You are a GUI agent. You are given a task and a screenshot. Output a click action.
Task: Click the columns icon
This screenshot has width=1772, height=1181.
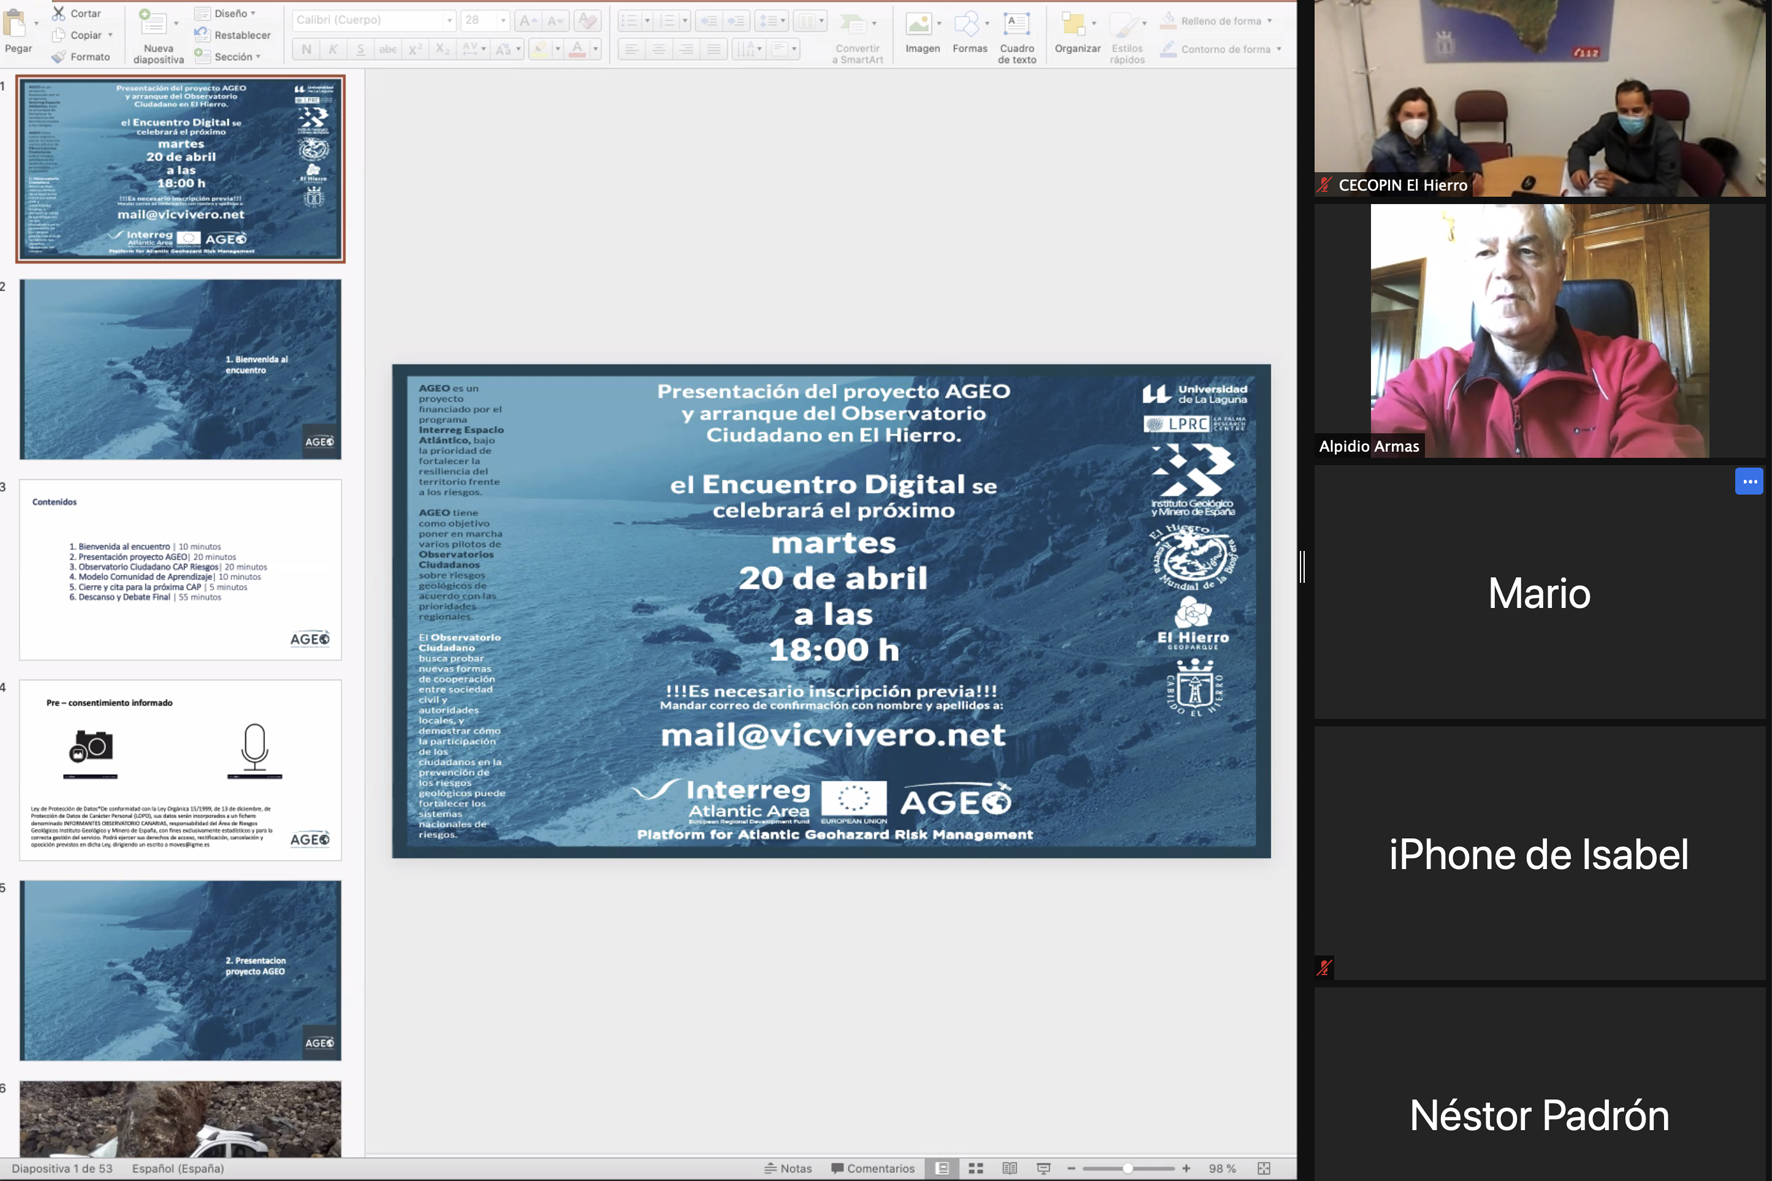805,20
